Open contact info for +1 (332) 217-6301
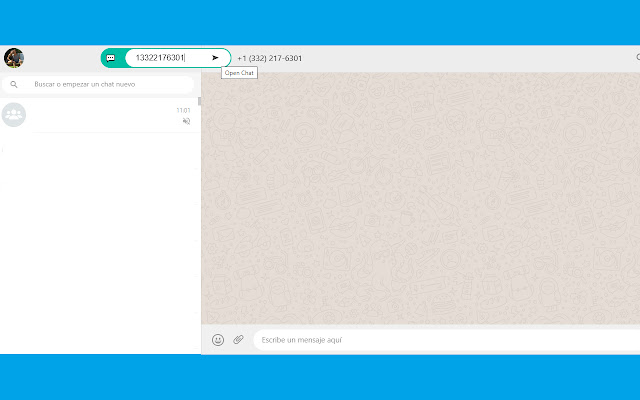The width and height of the screenshot is (640, 400). [x=269, y=58]
